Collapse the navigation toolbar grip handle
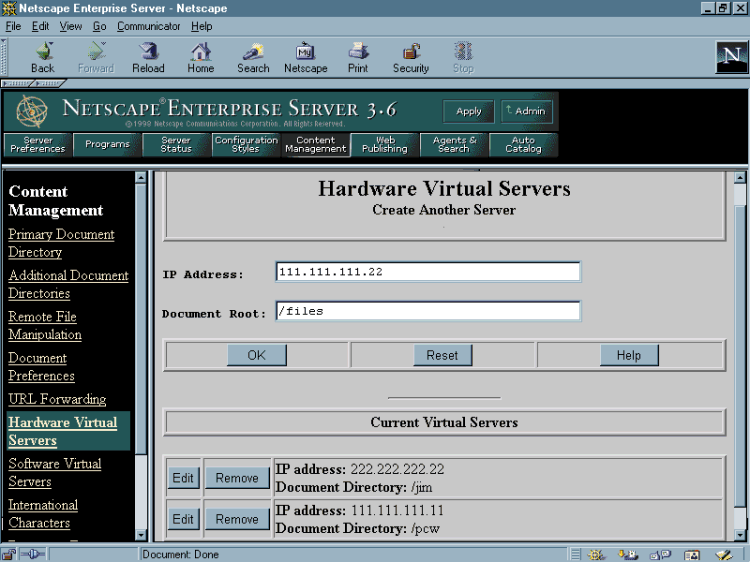 pyautogui.click(x=3, y=57)
